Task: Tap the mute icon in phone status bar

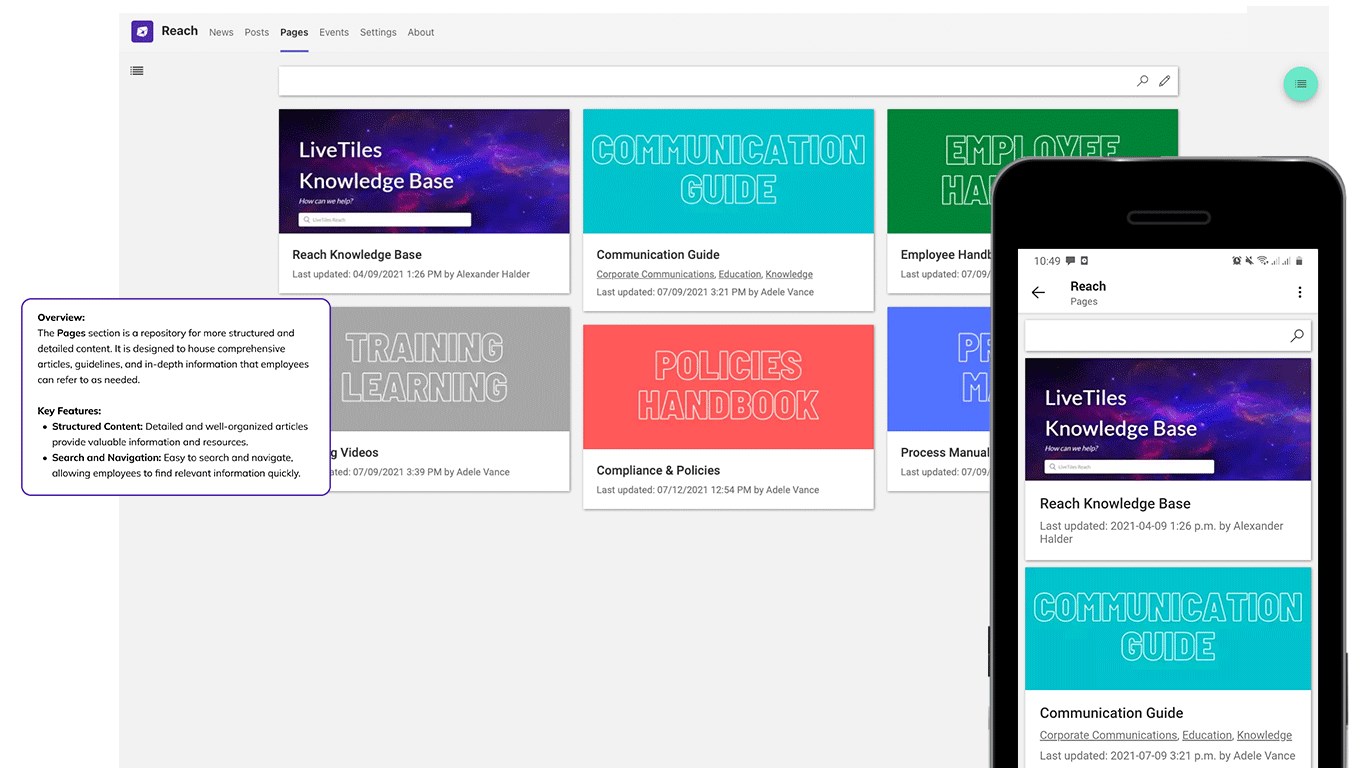Action: pyautogui.click(x=1250, y=261)
